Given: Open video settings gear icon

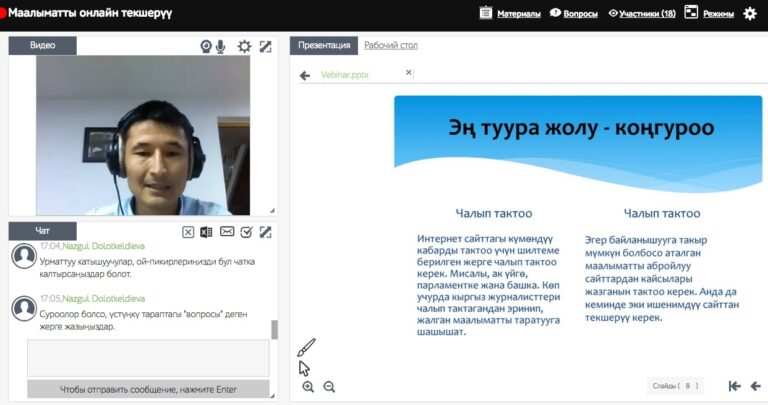Looking at the screenshot, I should pyautogui.click(x=244, y=47).
